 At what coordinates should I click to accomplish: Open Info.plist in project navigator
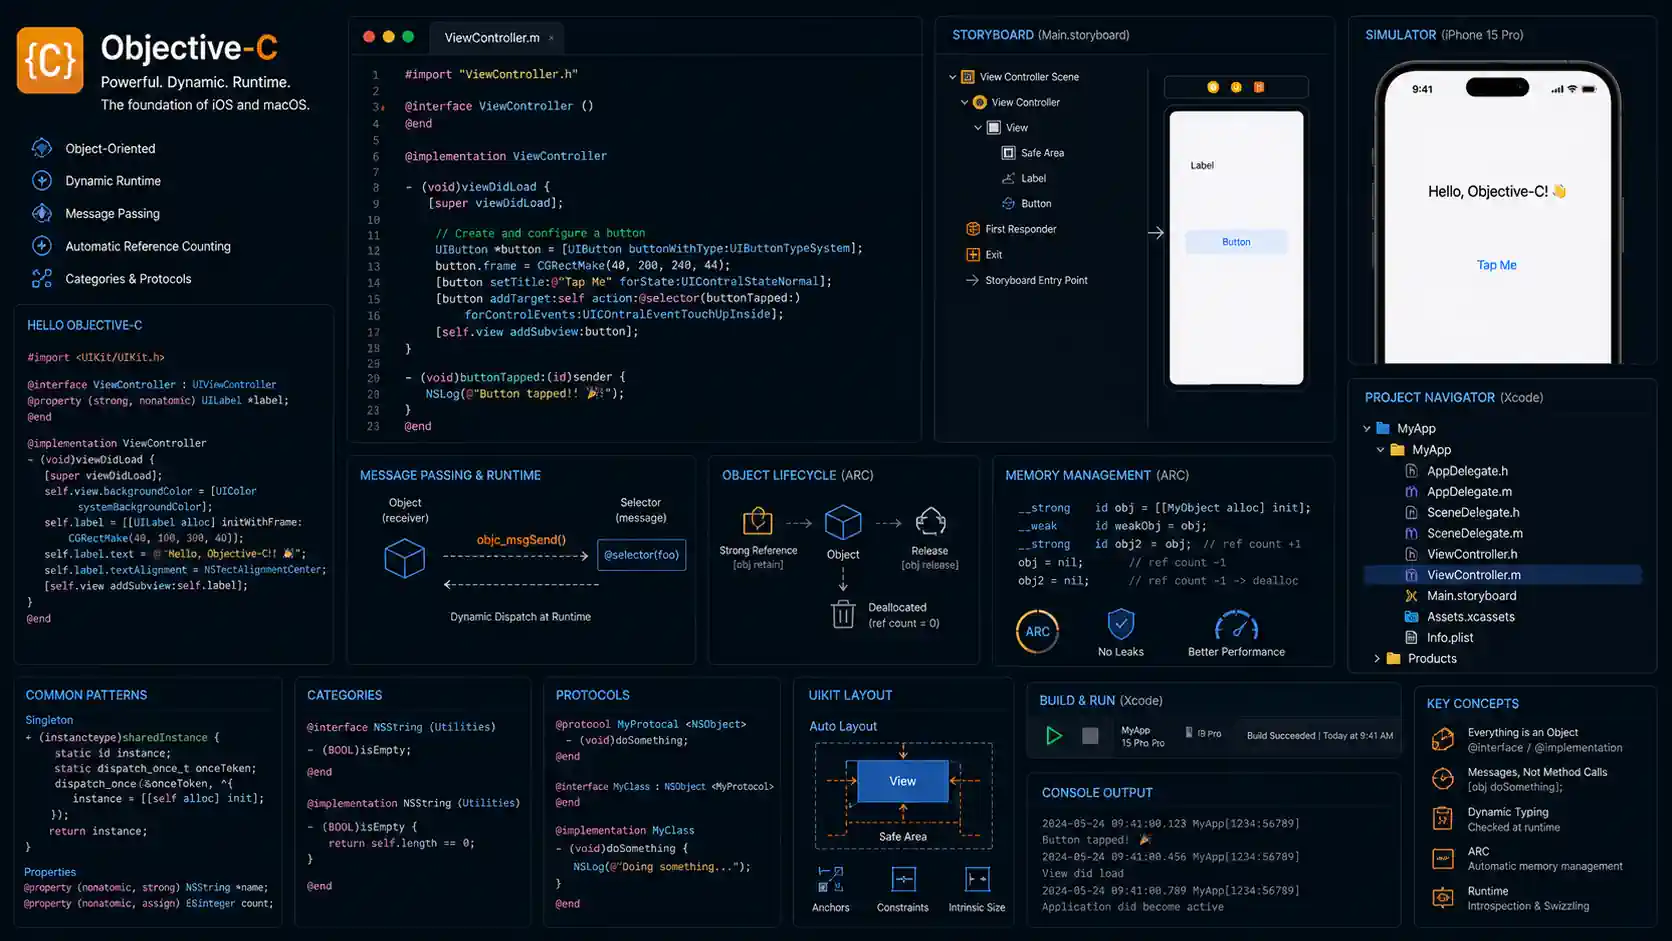[x=1450, y=638]
